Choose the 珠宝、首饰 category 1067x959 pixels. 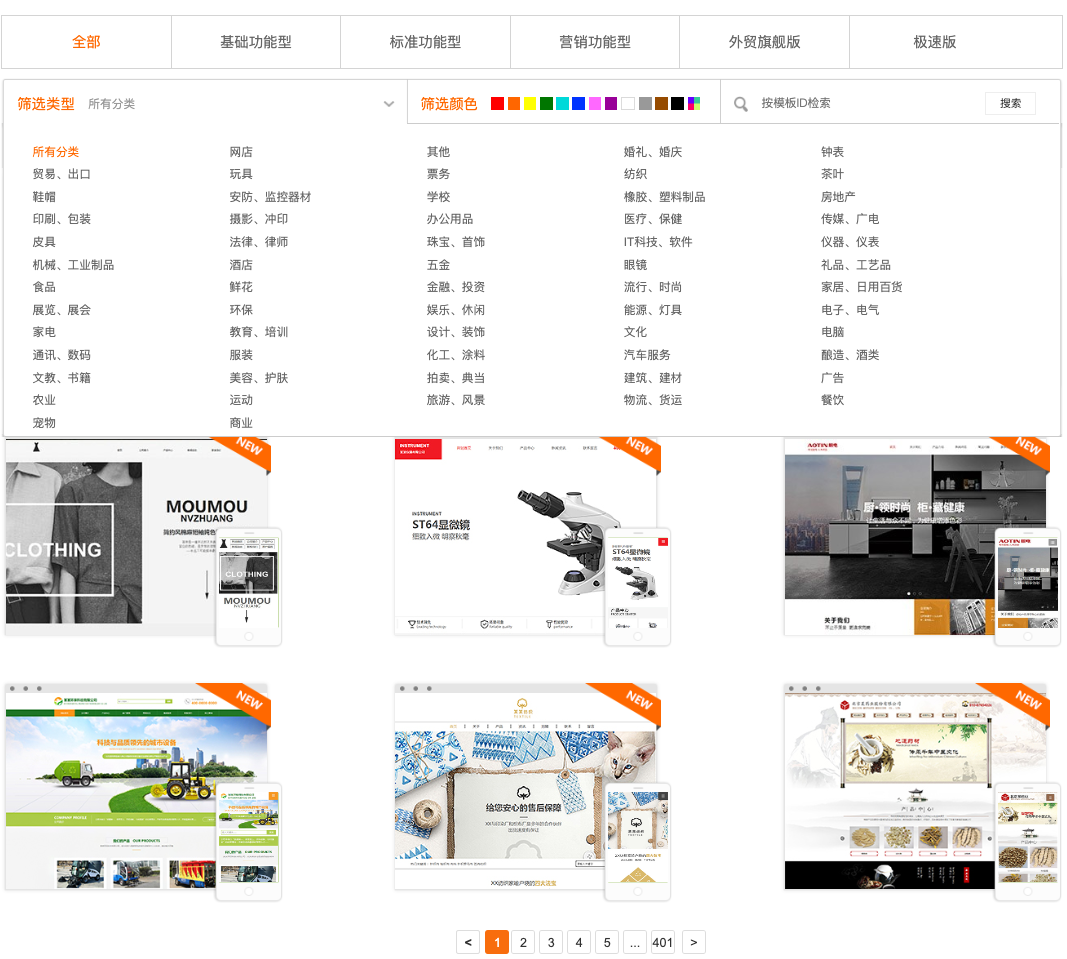pyautogui.click(x=456, y=242)
